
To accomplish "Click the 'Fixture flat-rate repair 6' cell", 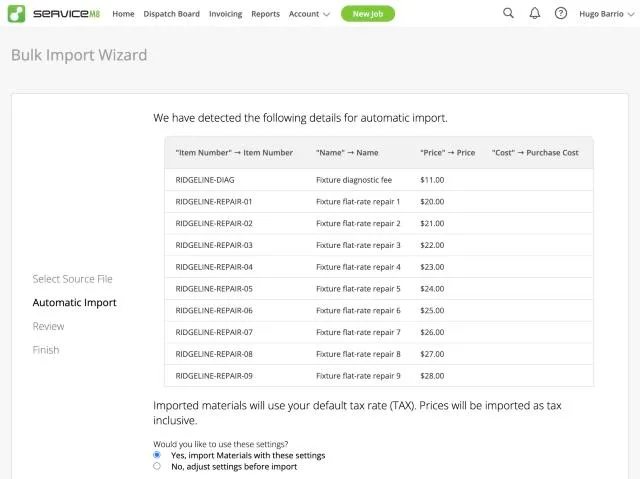I will (x=358, y=310).
